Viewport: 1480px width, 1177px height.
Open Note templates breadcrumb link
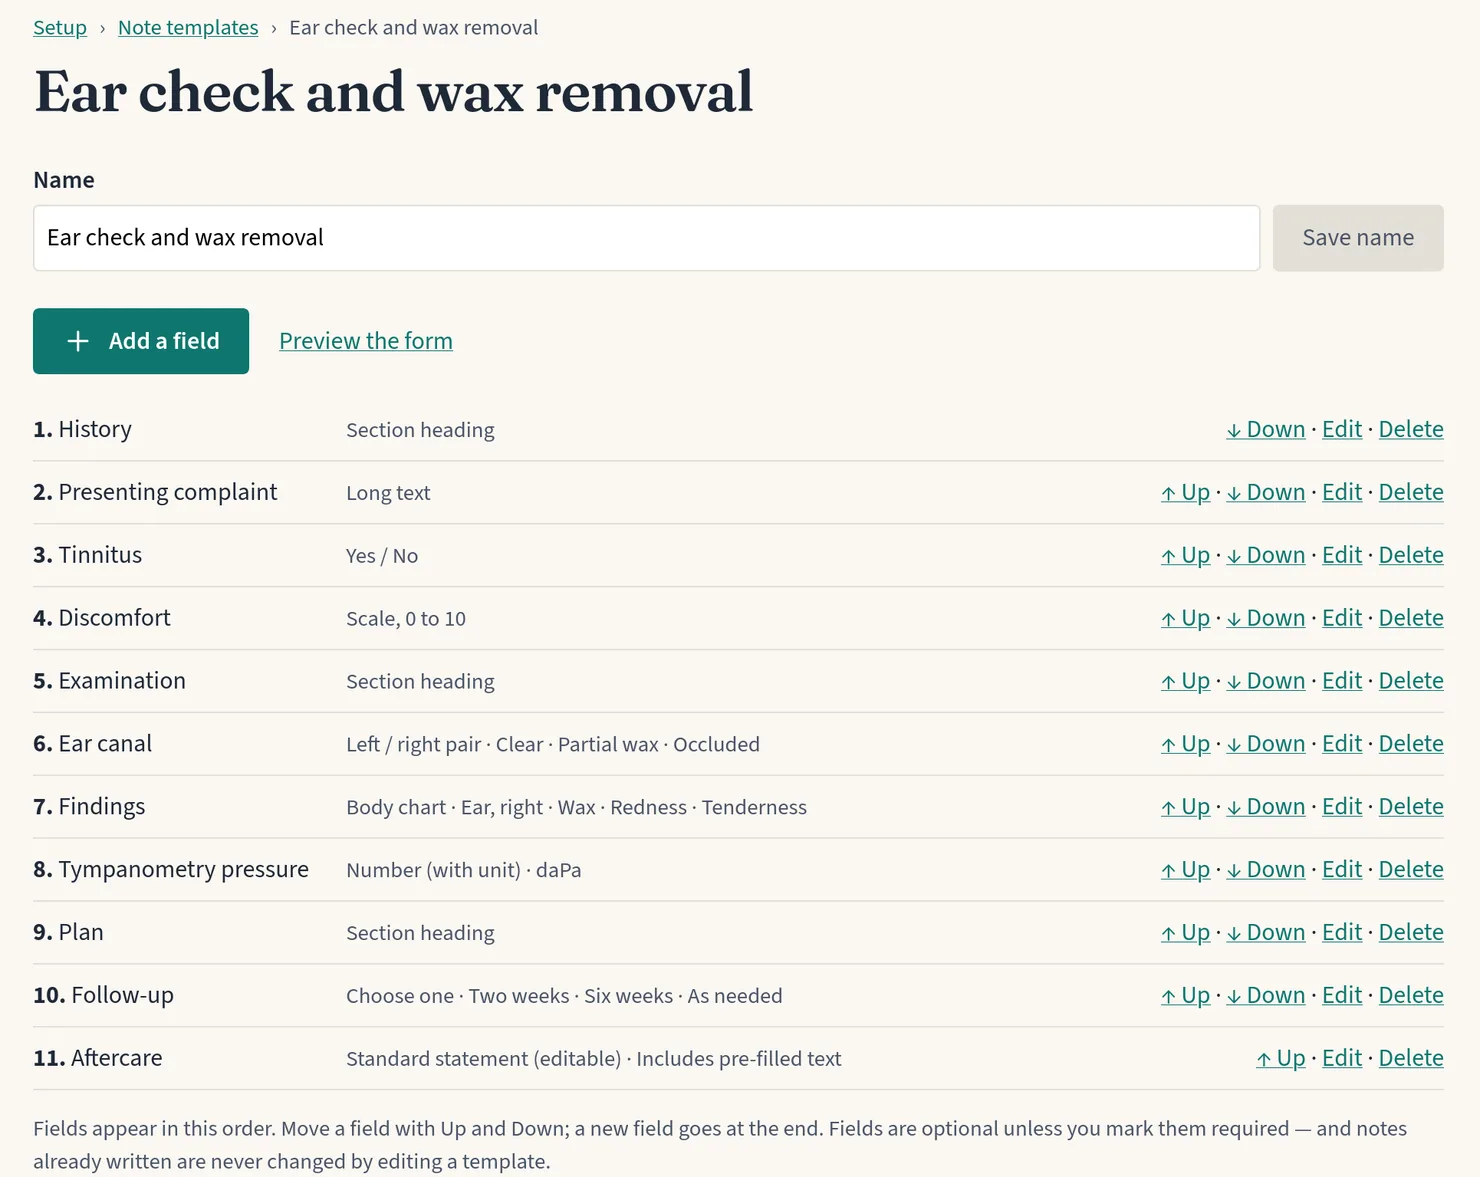(x=188, y=28)
